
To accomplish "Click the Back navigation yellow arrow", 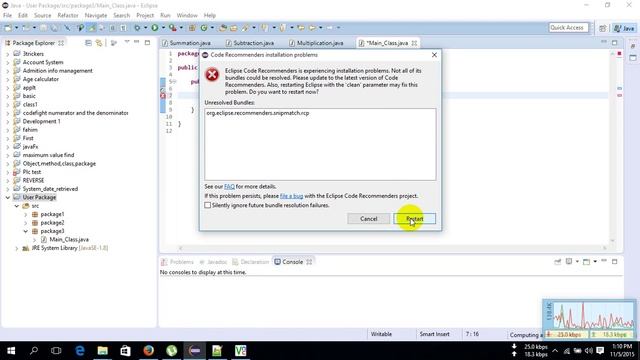I will point(301,28).
